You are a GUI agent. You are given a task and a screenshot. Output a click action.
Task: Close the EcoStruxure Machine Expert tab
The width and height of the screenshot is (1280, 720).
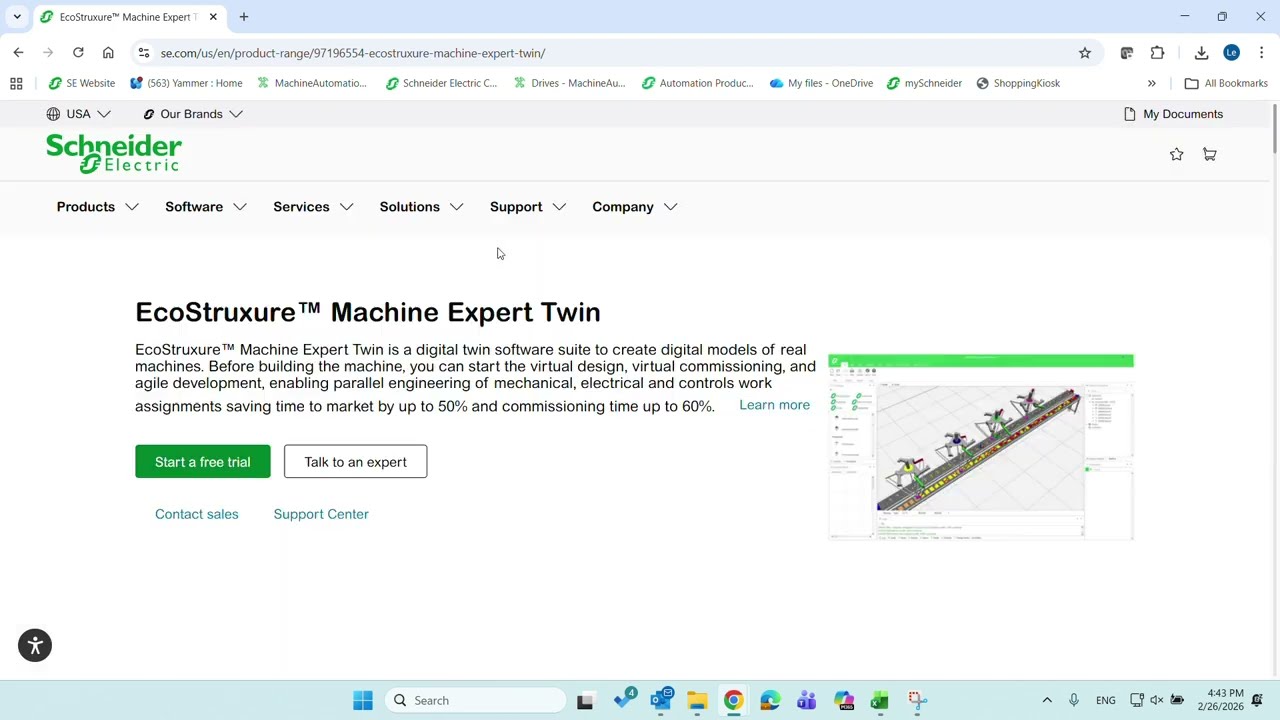(x=213, y=17)
